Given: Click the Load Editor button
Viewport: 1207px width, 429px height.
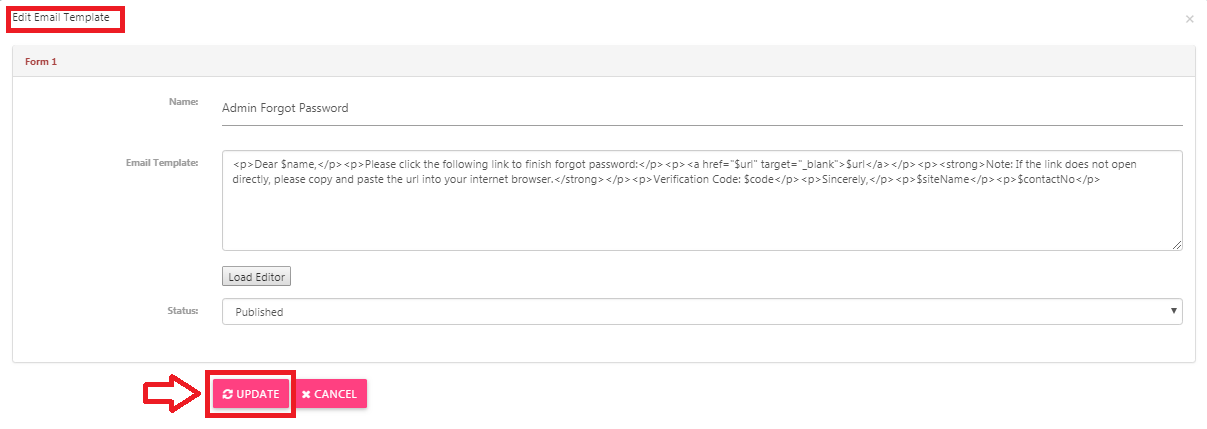Looking at the screenshot, I should tap(256, 277).
